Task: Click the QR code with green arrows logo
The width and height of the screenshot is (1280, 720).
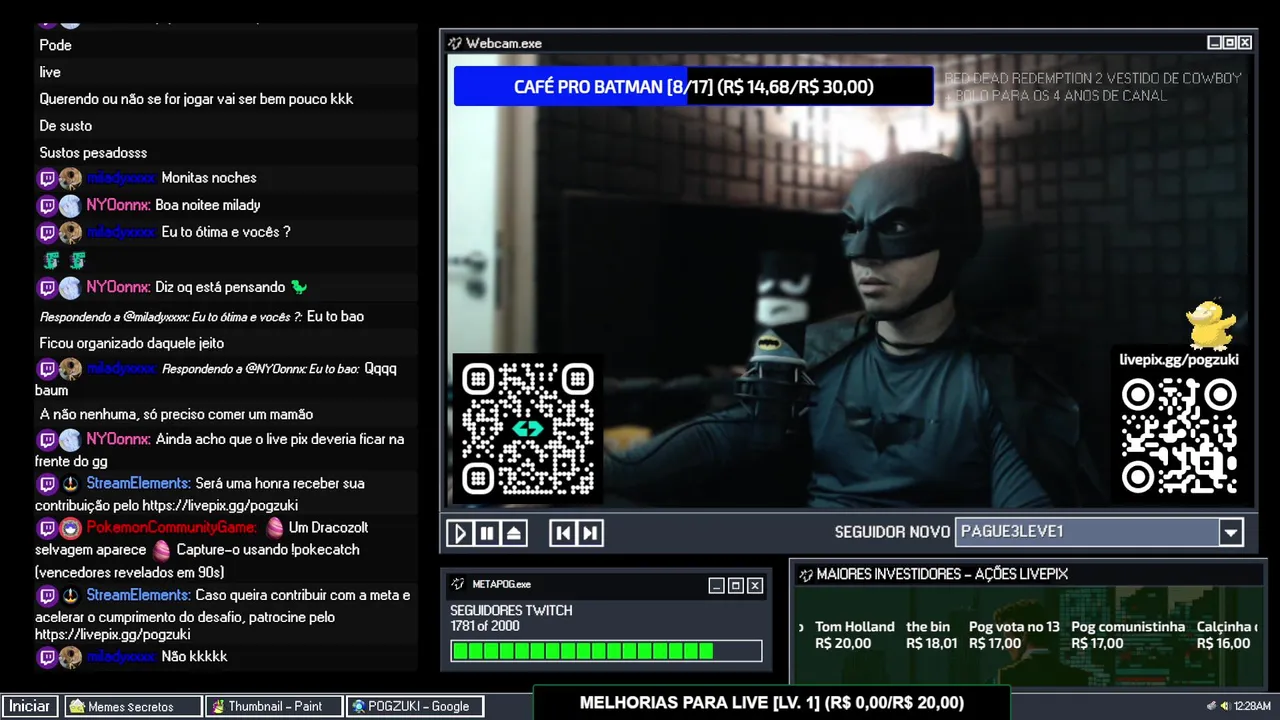Action: 527,428
